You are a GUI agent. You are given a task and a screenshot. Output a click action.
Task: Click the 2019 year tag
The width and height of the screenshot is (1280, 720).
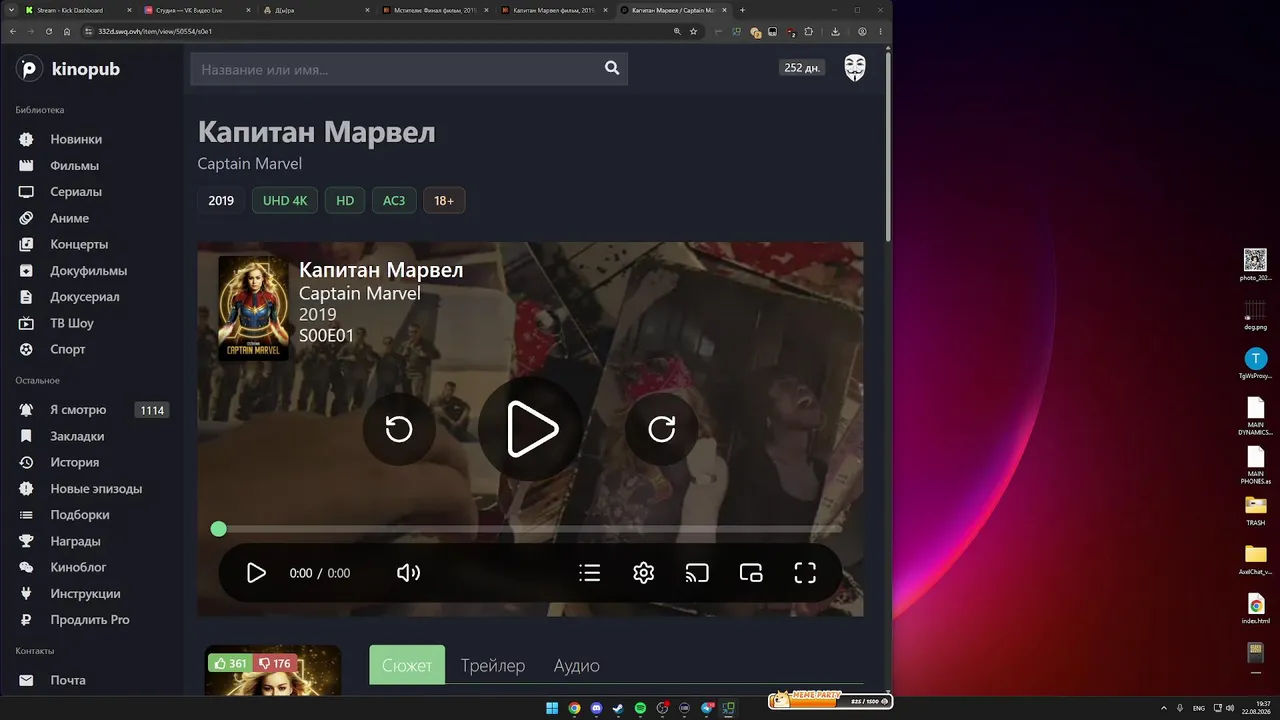click(x=221, y=201)
